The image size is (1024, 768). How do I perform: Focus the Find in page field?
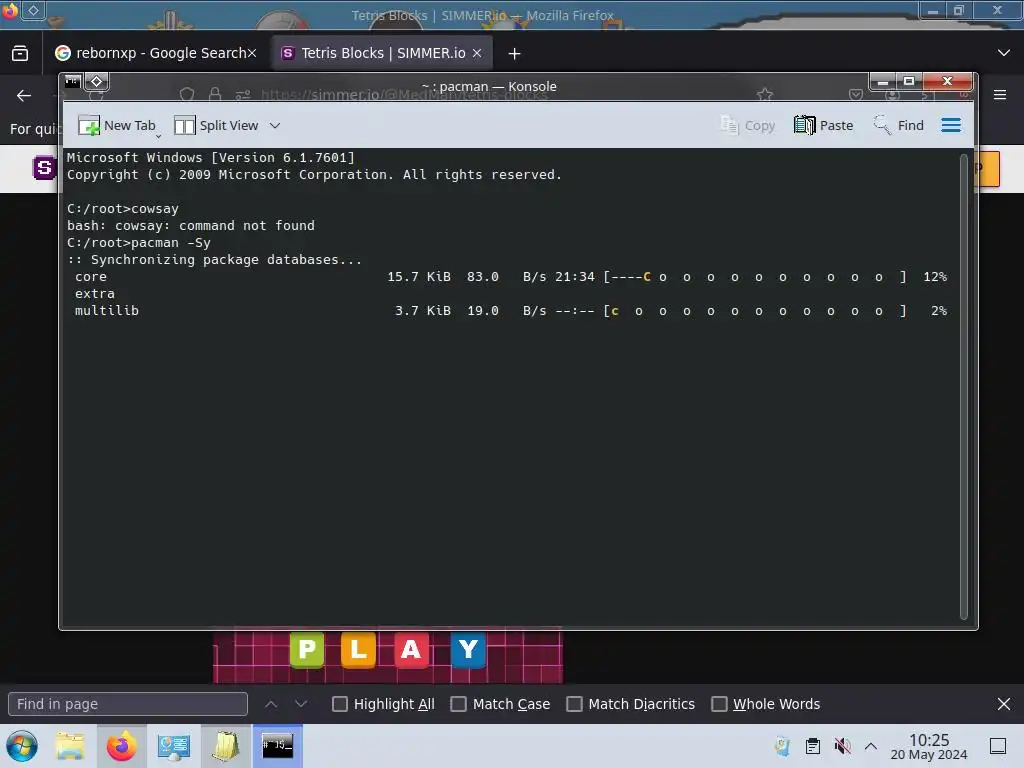128,704
